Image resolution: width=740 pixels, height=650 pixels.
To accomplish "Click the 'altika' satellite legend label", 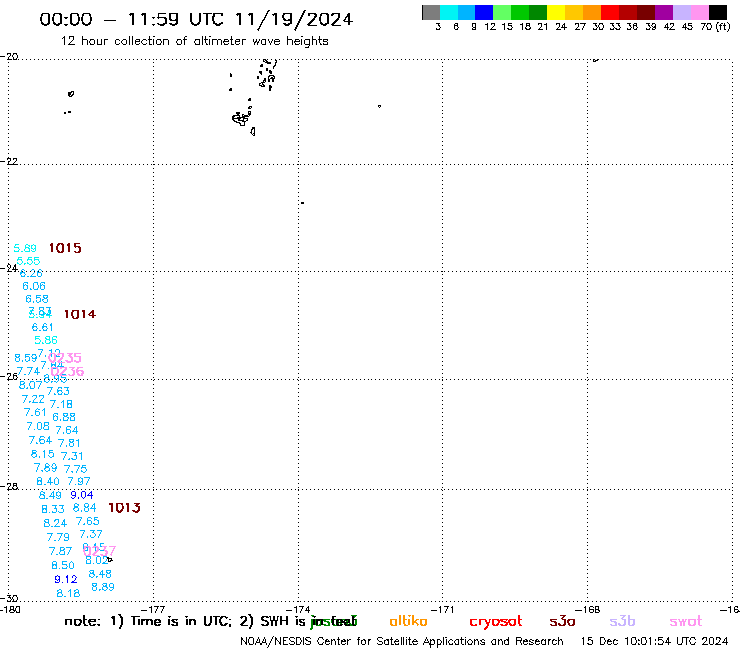I will coord(408,621).
